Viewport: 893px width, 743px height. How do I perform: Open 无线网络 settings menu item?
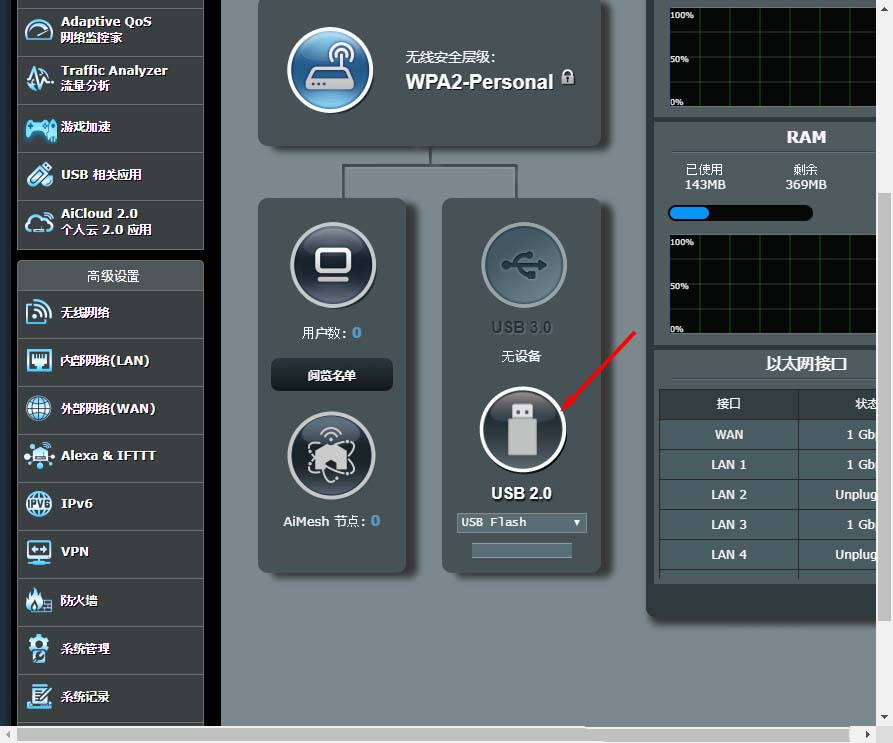coord(110,314)
